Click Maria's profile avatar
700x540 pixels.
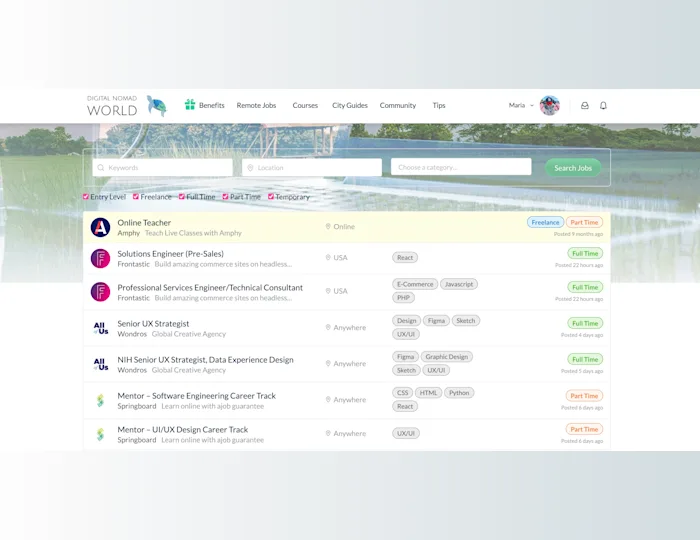click(x=550, y=105)
